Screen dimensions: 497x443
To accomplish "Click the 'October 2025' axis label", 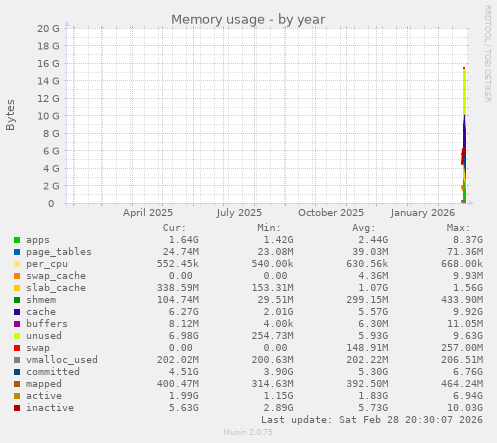I will [331, 213].
